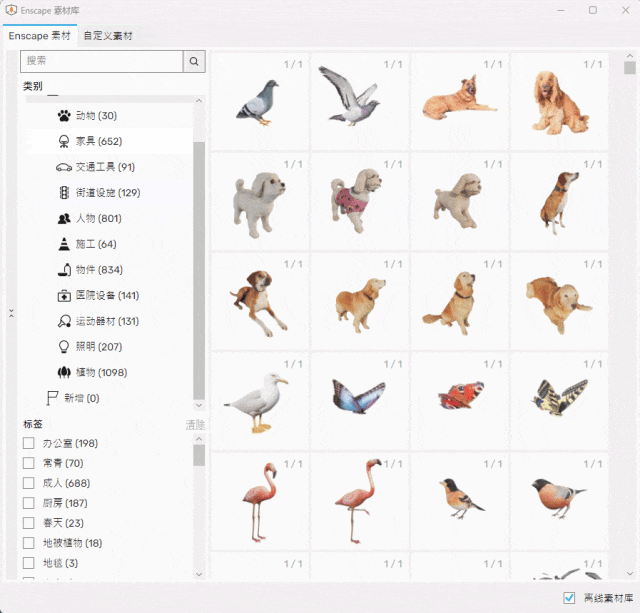Click the sports gear icon for 运动器材
The image size is (640, 613).
[64, 321]
